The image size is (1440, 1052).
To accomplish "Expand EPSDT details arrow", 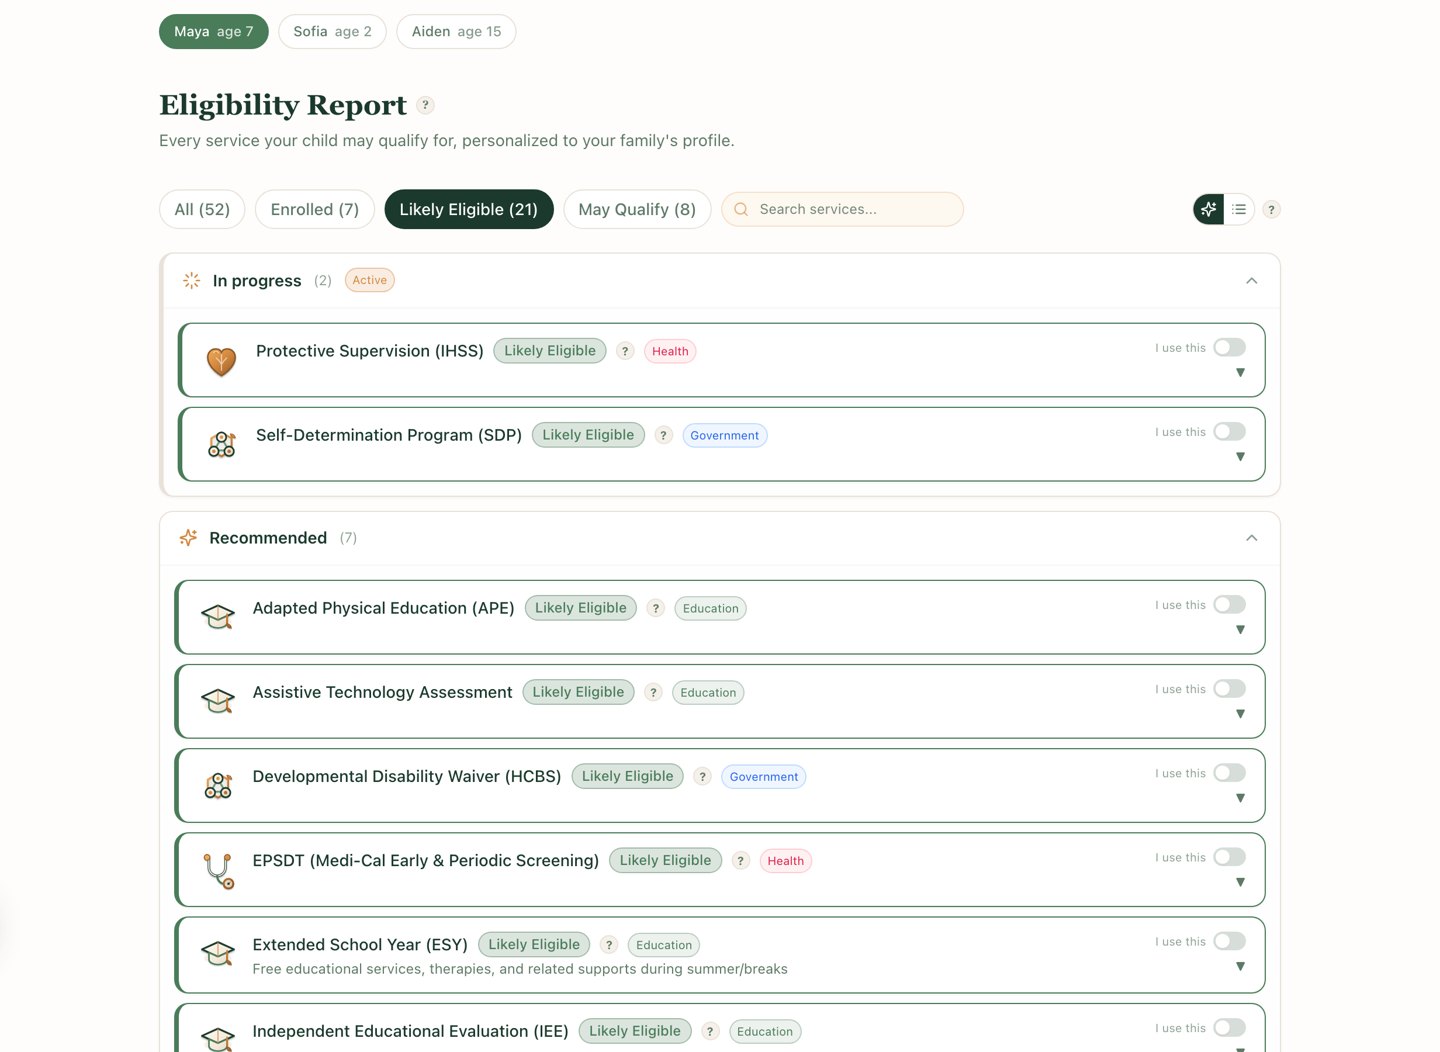I will 1240,882.
